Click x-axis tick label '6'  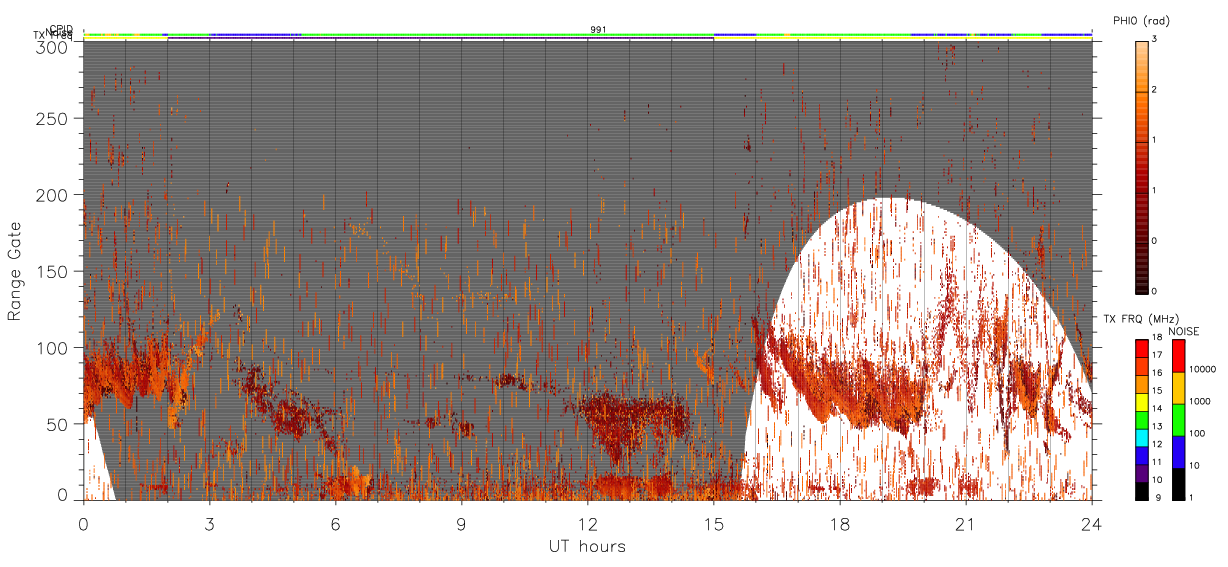point(335,523)
